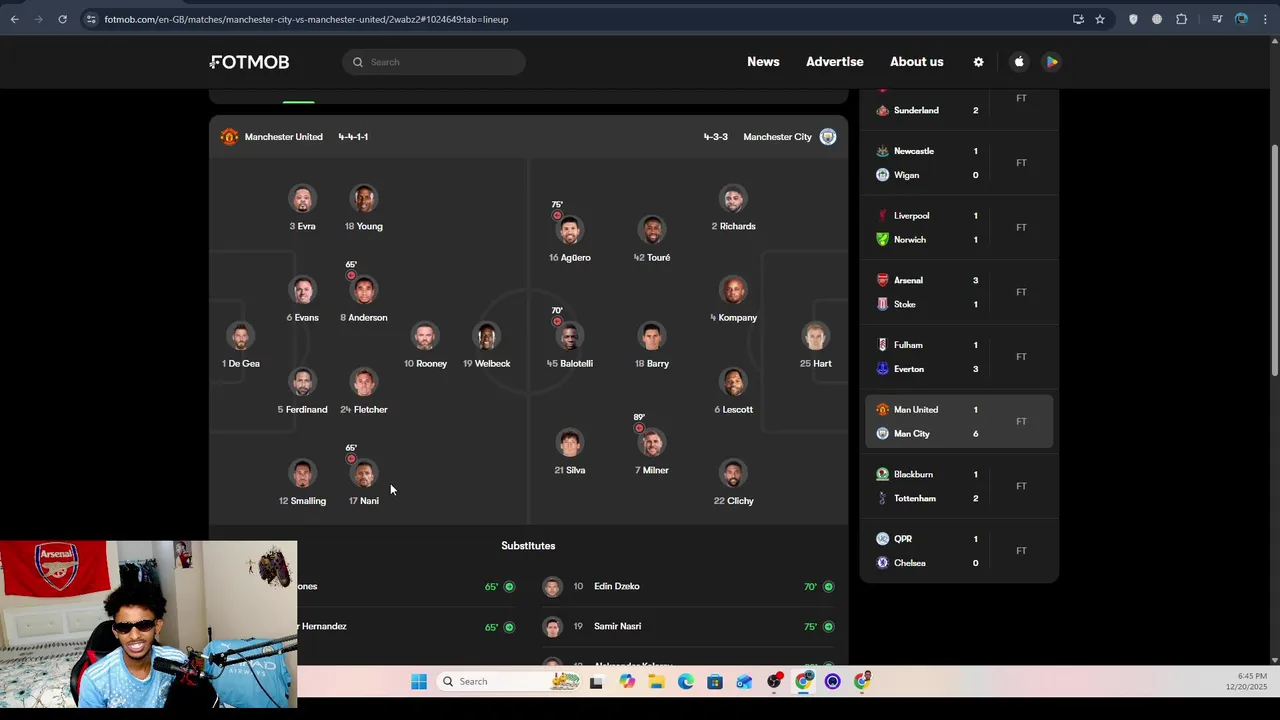Open the media control icon in toolbar
1280x720 pixels.
tap(1217, 19)
